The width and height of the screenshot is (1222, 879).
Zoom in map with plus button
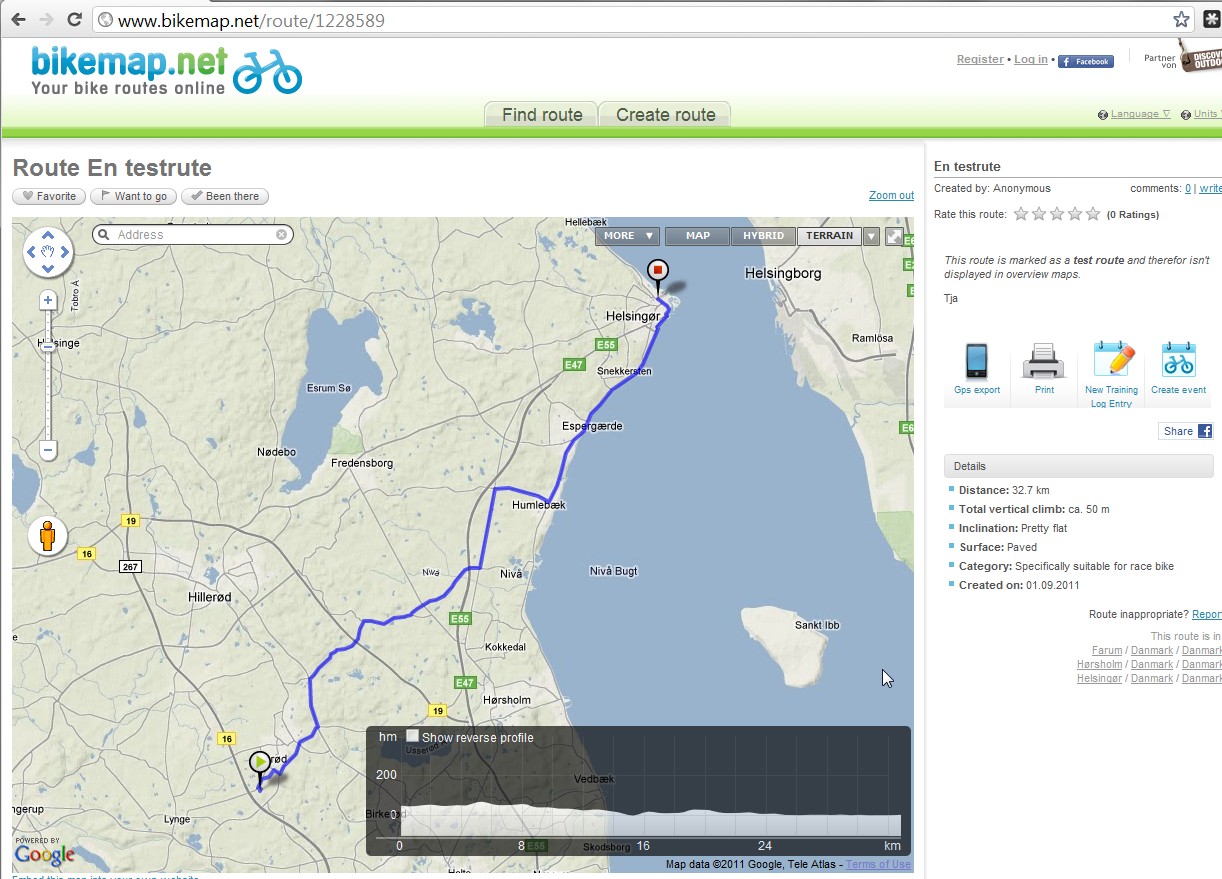pyautogui.click(x=48, y=300)
